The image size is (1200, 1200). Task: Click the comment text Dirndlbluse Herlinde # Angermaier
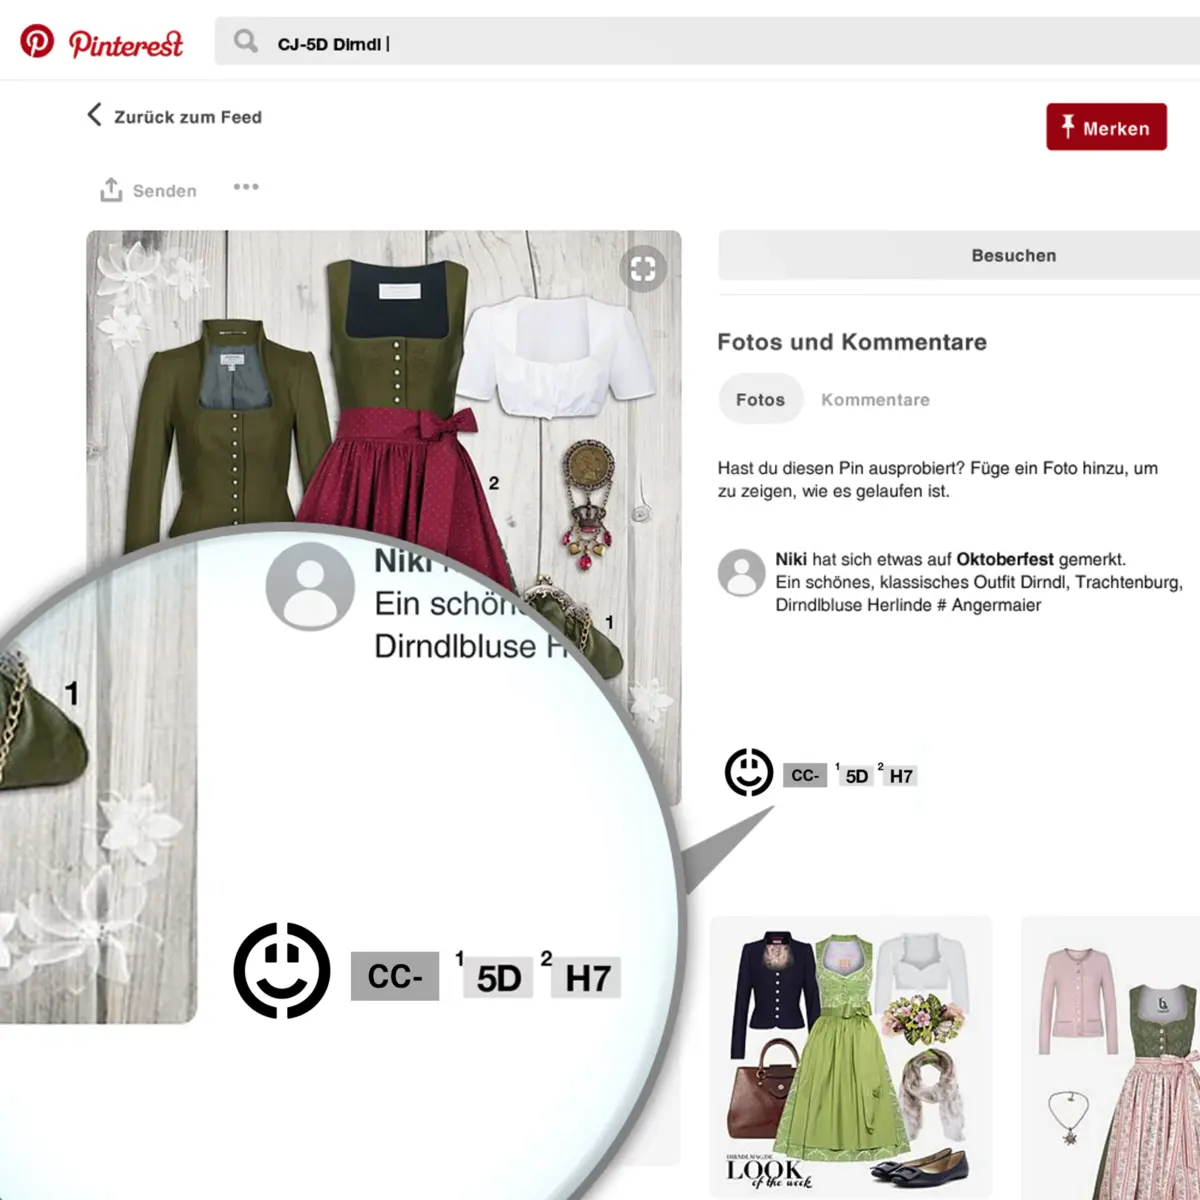908,605
